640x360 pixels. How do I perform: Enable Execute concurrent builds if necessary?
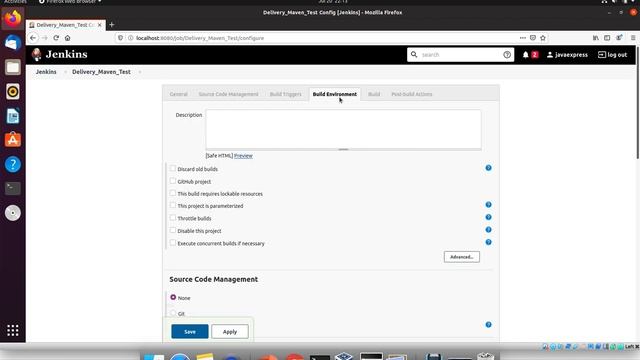(173, 242)
